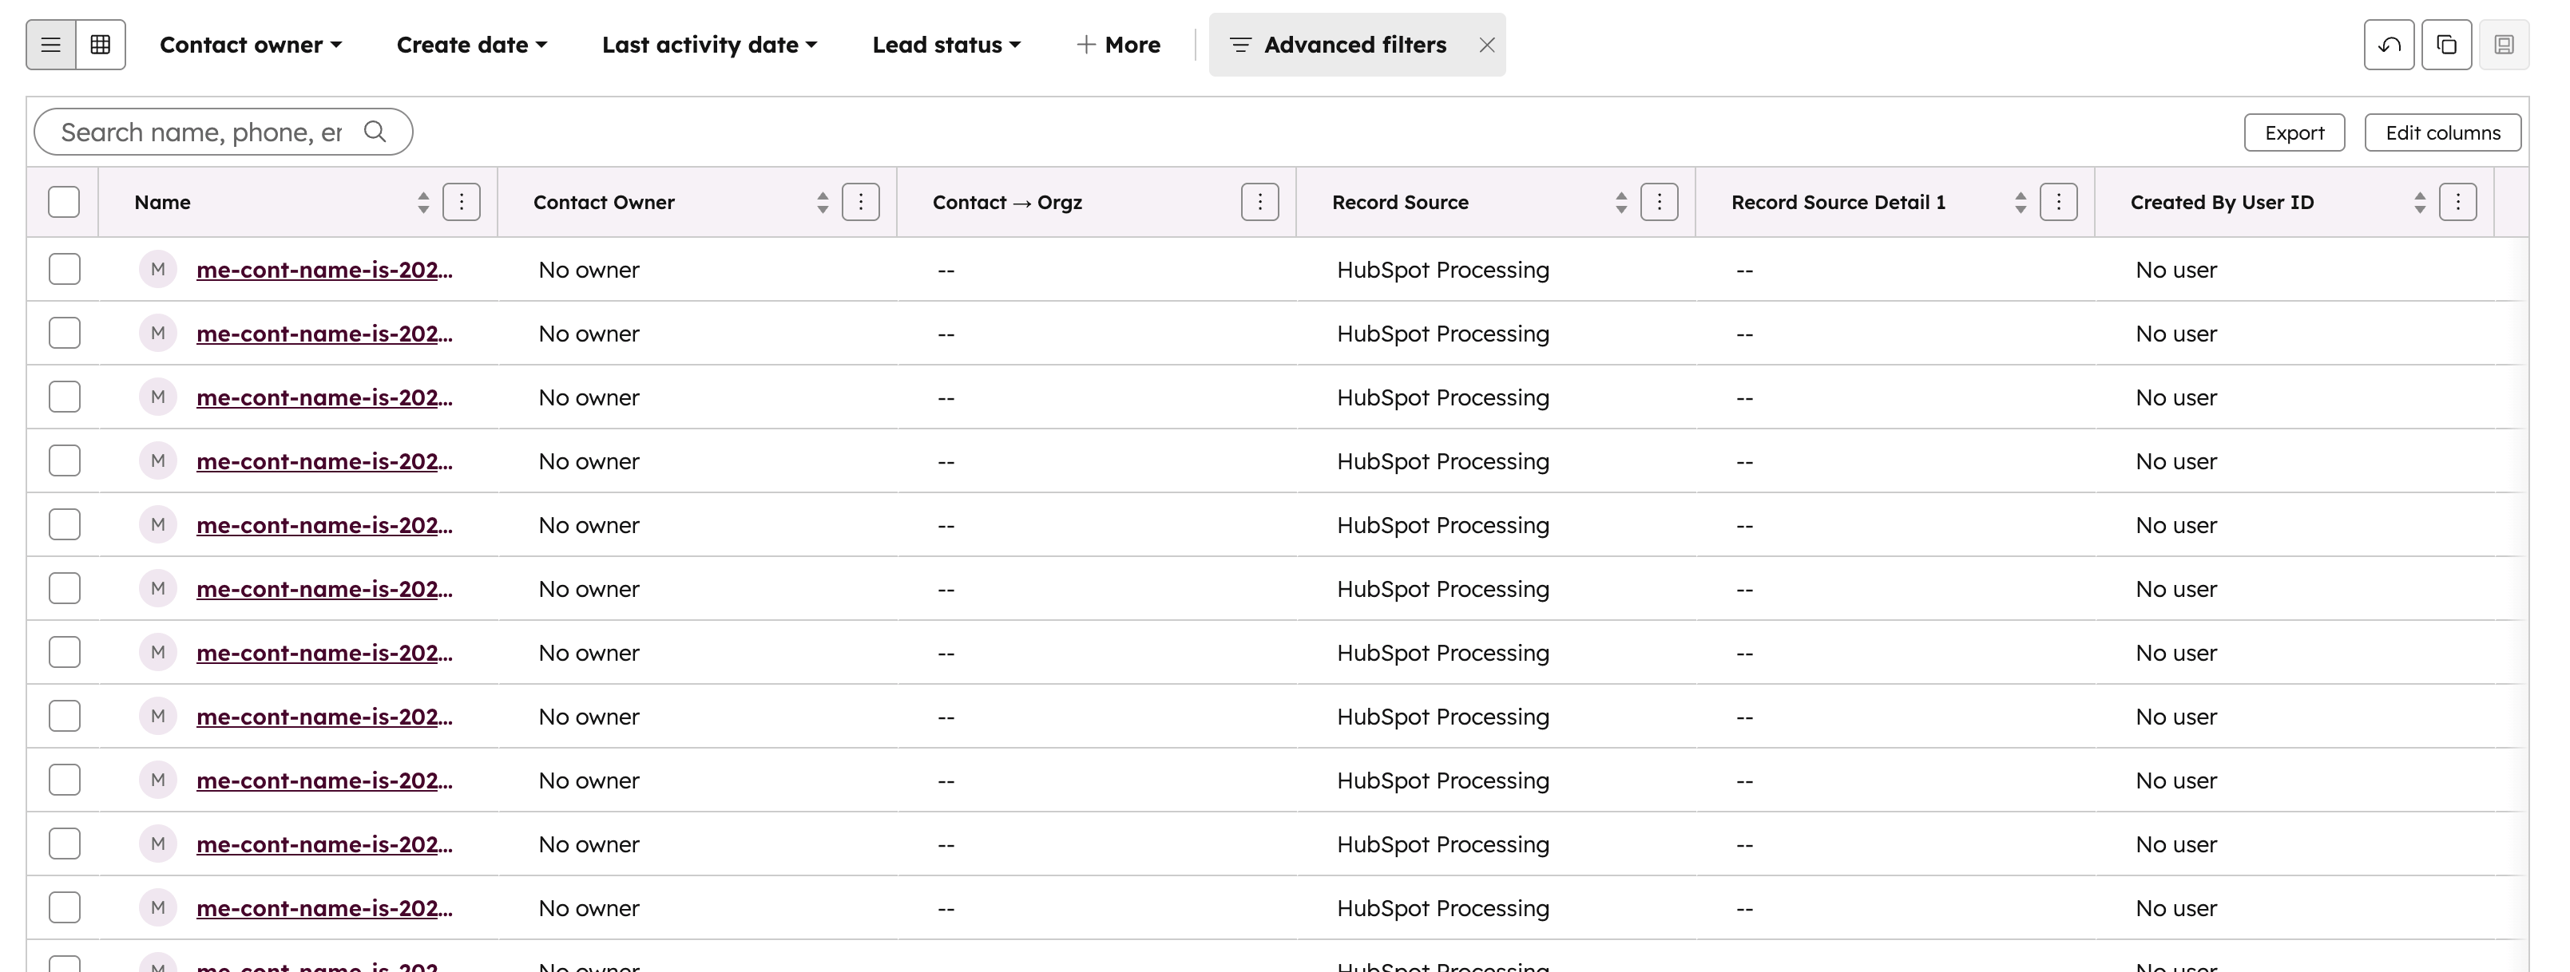Click the copy view icon
Screen dimensions: 2570x972
2445,45
